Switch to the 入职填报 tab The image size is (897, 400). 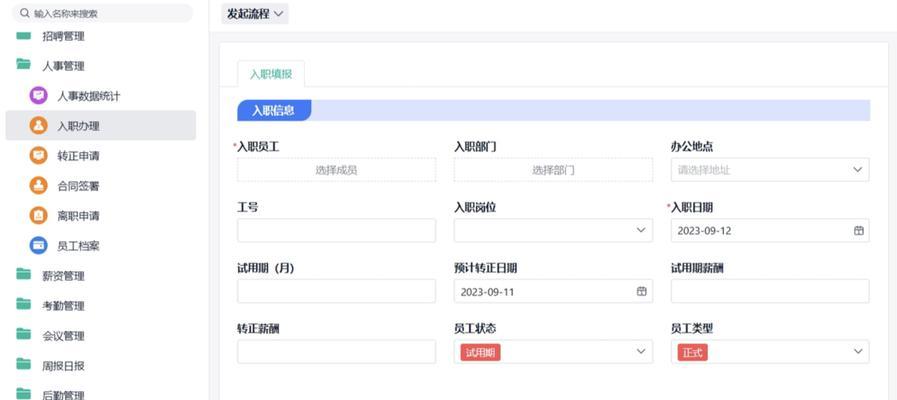click(x=271, y=74)
